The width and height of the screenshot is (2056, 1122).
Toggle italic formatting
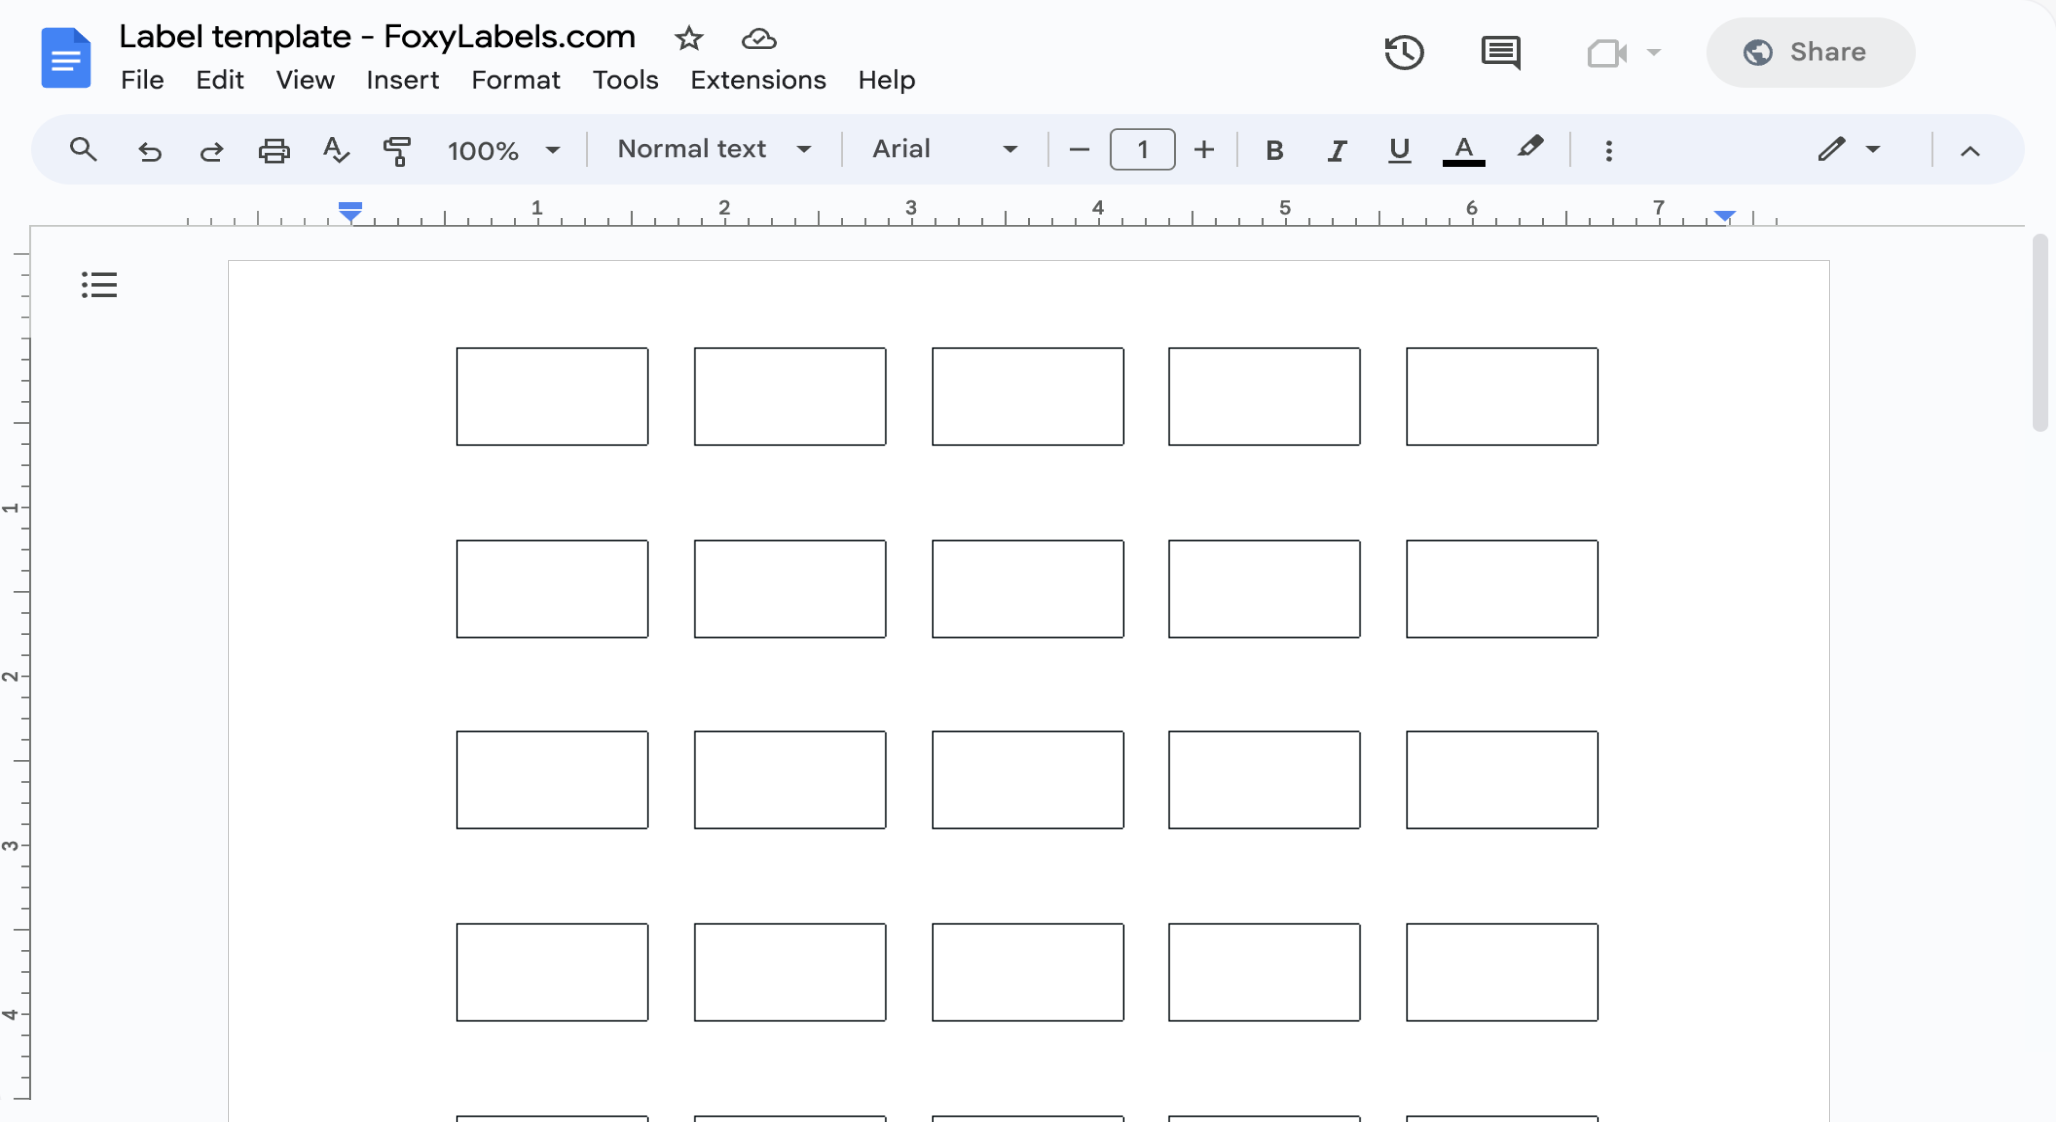1336,150
